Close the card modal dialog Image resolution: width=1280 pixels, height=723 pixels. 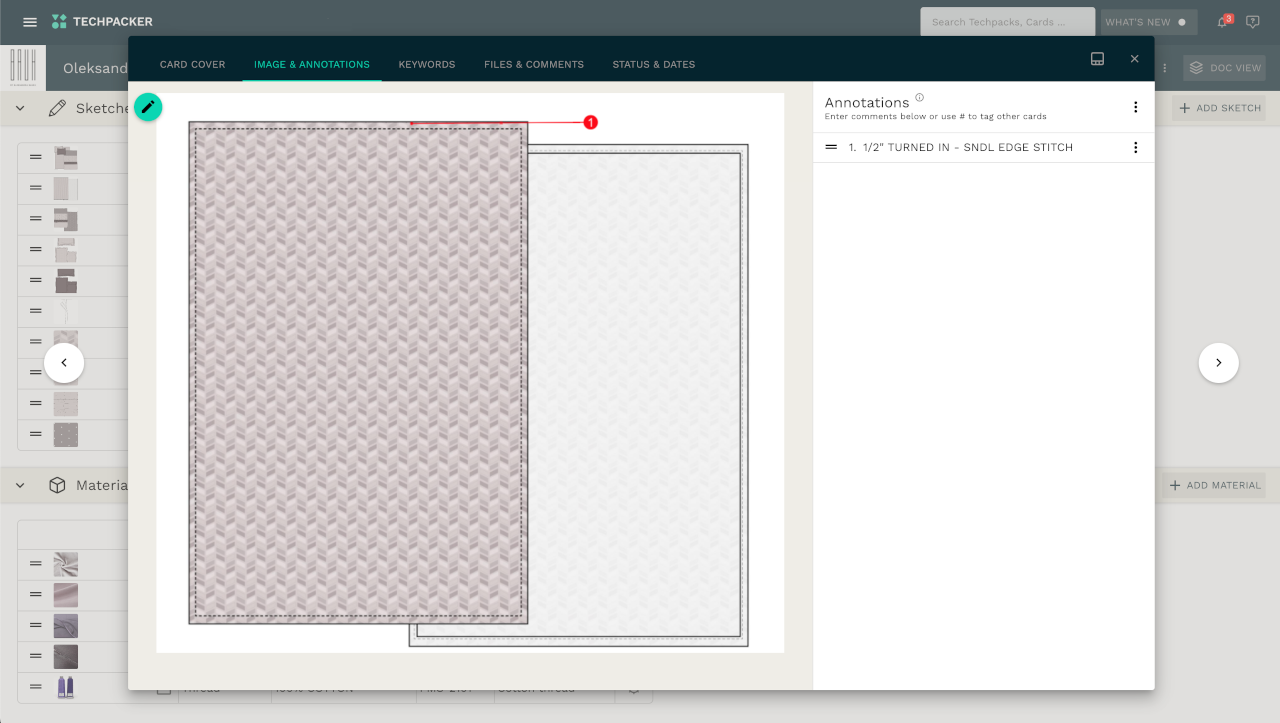[x=1134, y=59]
